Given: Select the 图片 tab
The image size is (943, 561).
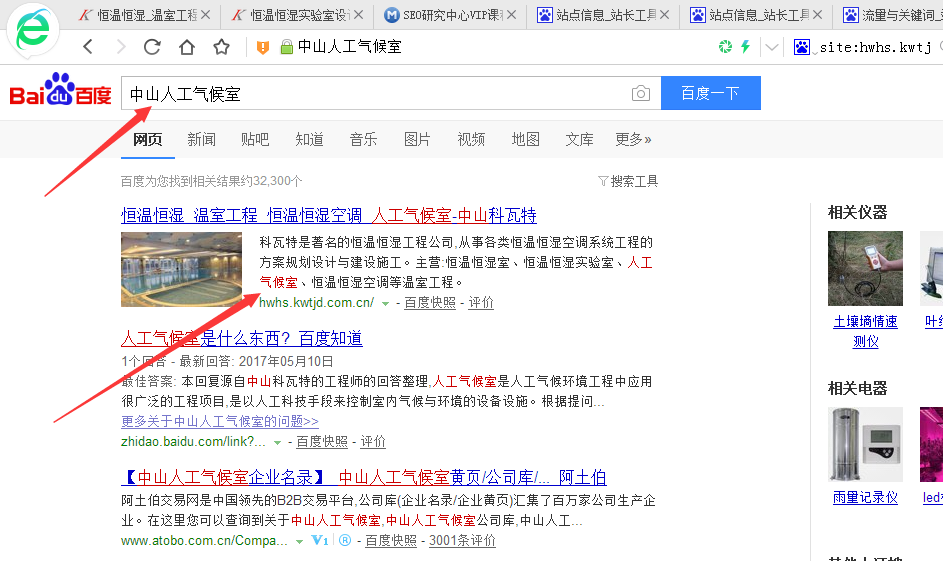Looking at the screenshot, I should coord(417,139).
